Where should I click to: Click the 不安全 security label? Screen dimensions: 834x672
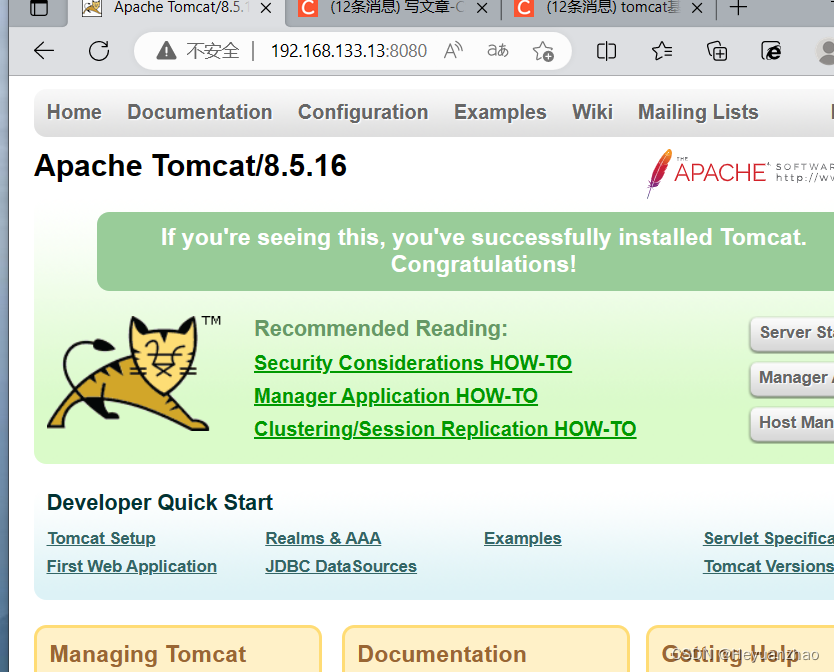tap(213, 51)
